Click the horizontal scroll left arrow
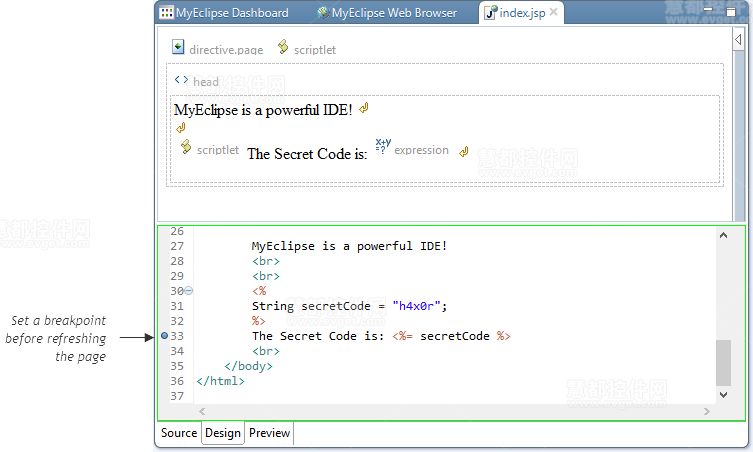 [202, 411]
